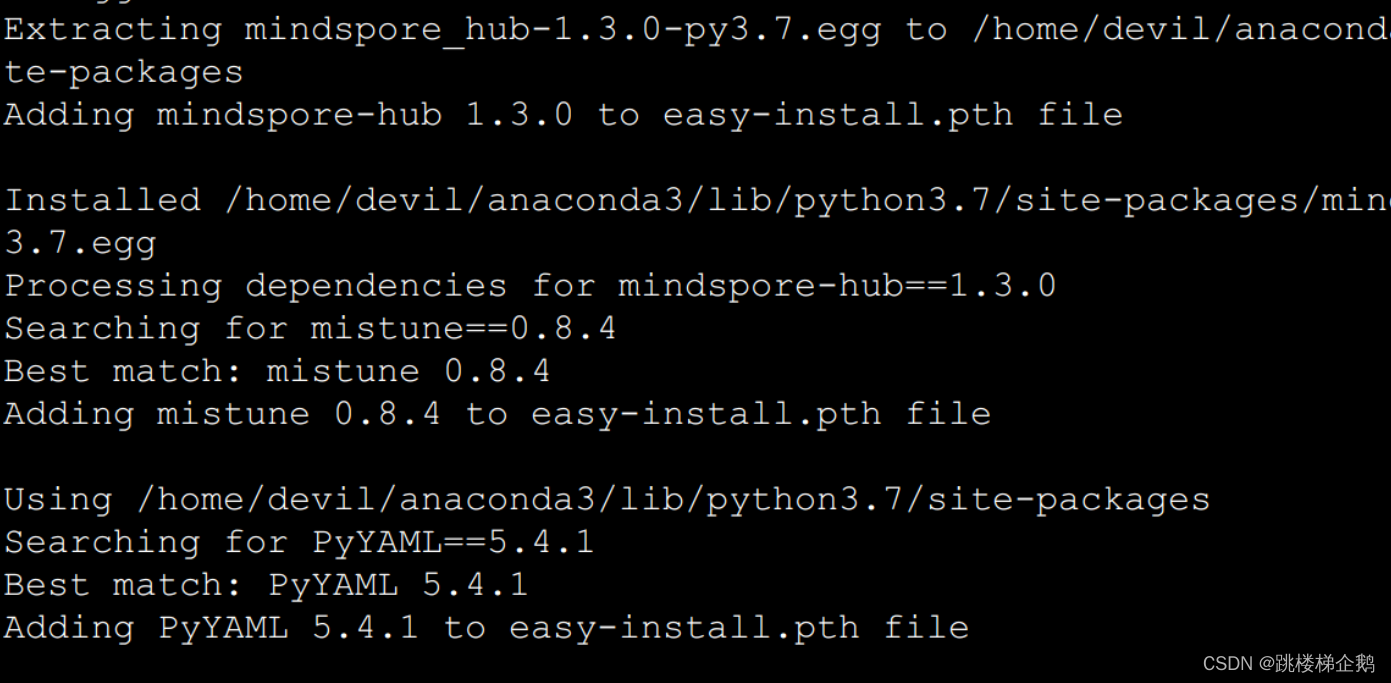Image resolution: width=1391 pixels, height=683 pixels.
Task: Click the site-packages path after "Using"
Action: click(673, 499)
